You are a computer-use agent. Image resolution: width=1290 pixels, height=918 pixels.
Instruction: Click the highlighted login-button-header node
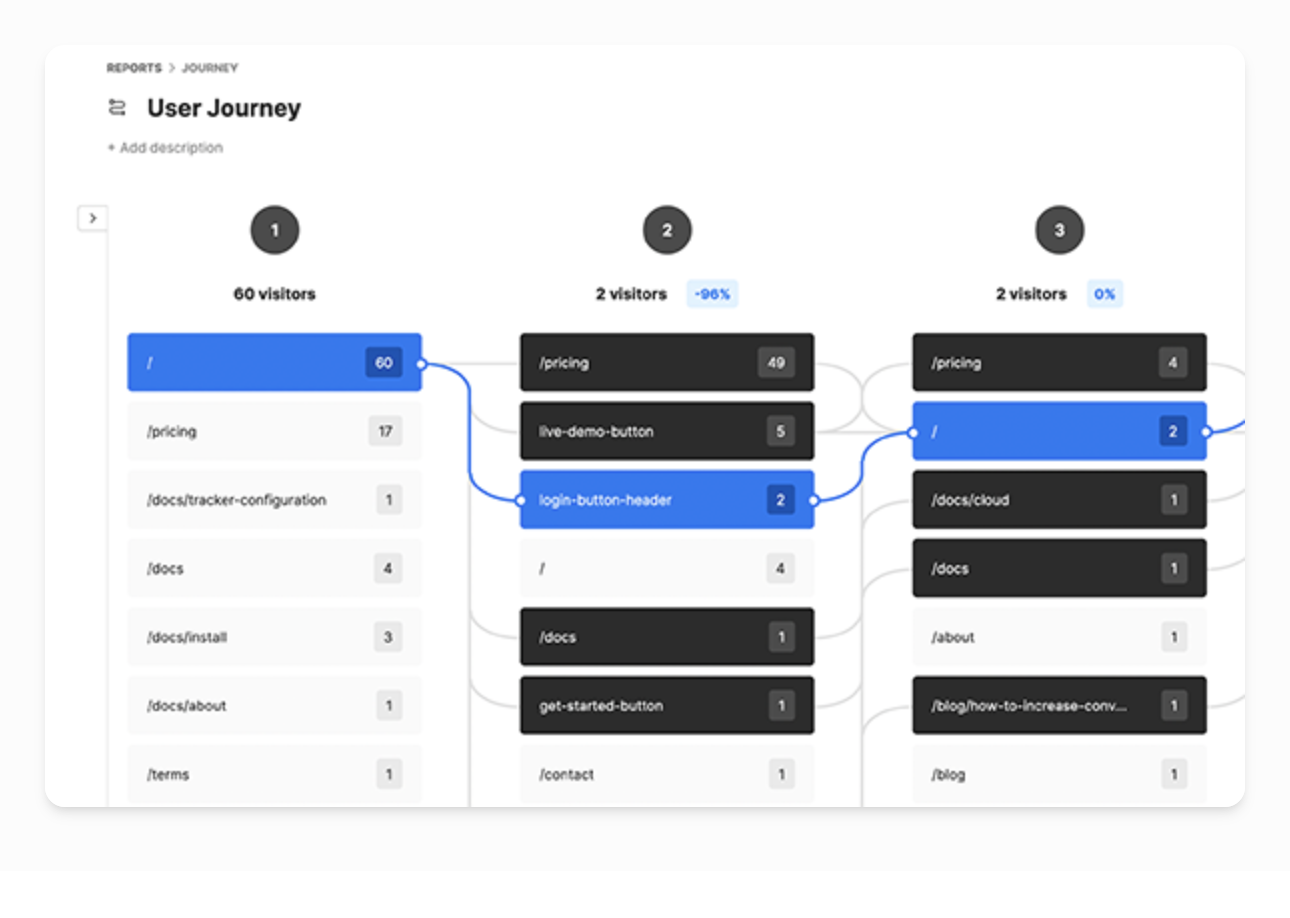(666, 500)
